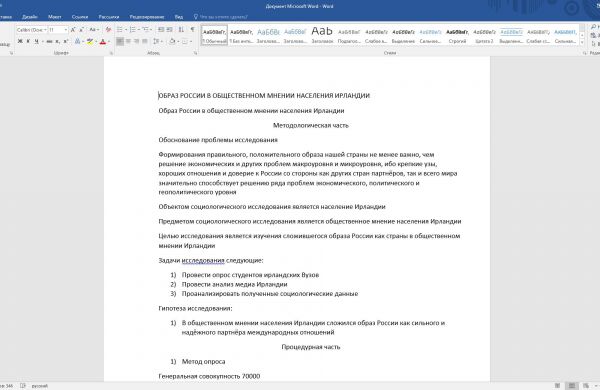The height and width of the screenshot is (390, 600).
Task: Center text alignment
Action: (x=128, y=41)
